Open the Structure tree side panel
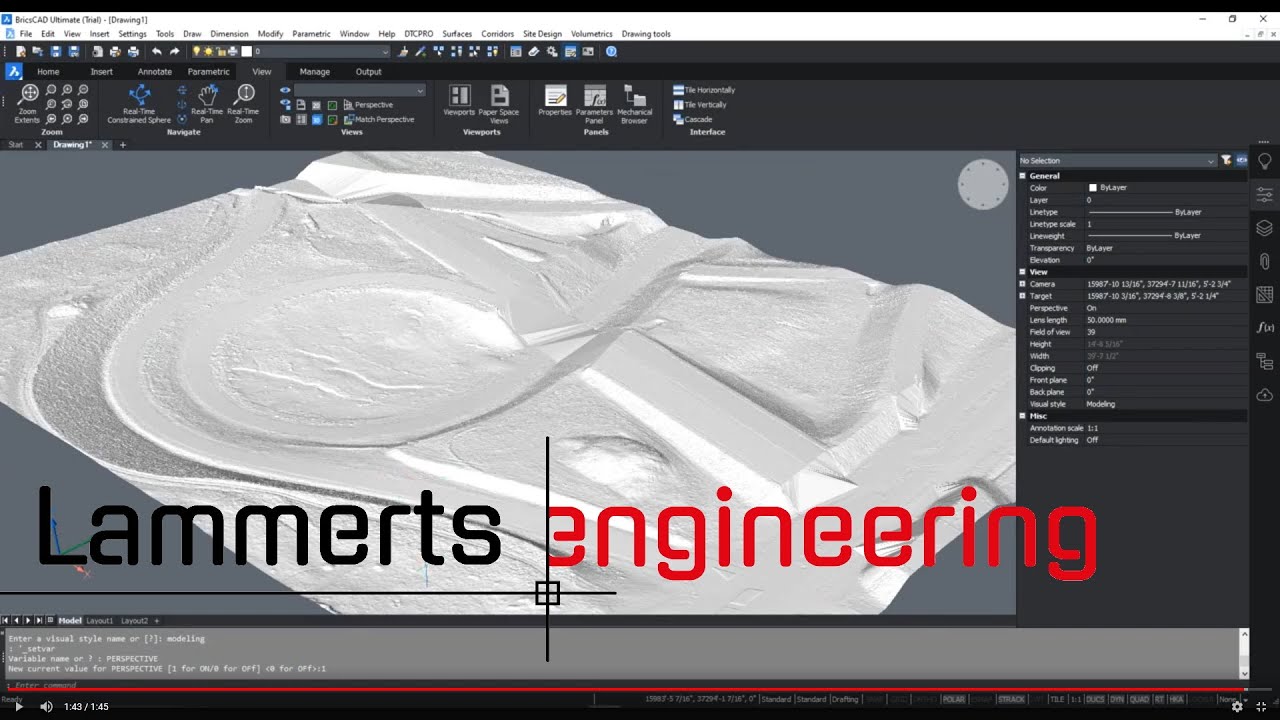Image resolution: width=1280 pixels, height=720 pixels. tap(1264, 361)
